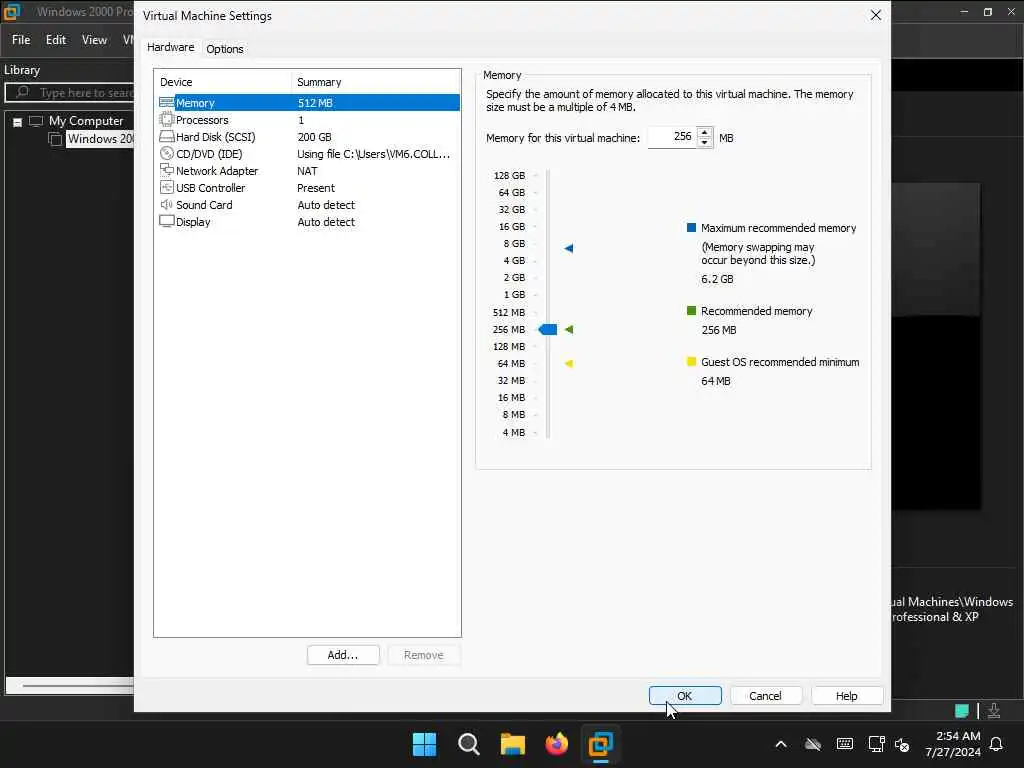Decrease memory with the down spinner arrow

704,142
